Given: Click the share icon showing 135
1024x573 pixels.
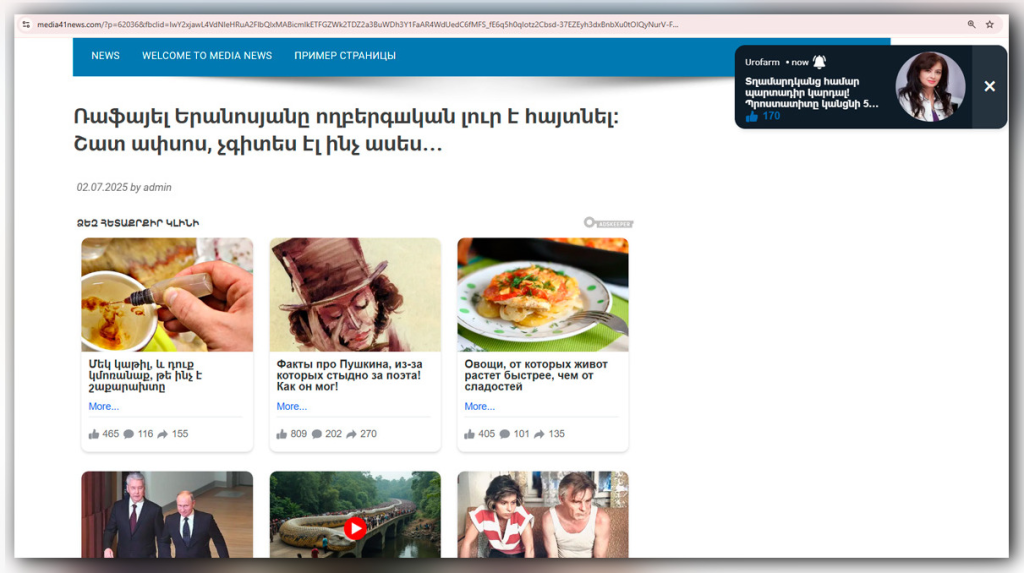Looking at the screenshot, I should [539, 434].
